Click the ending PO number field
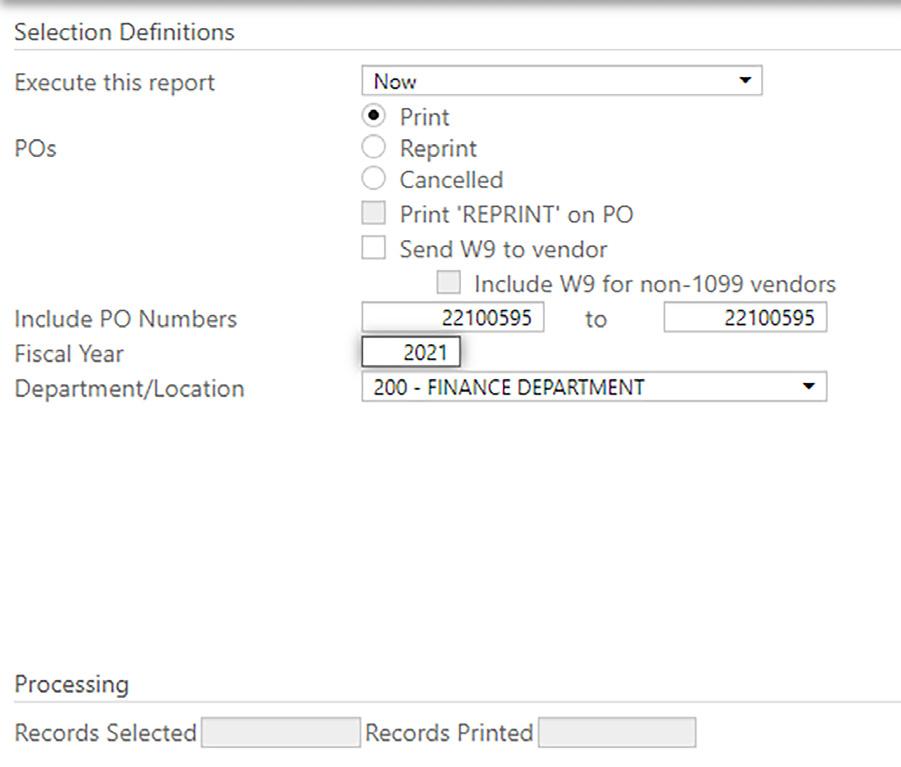The width and height of the screenshot is (901, 767). coord(745,317)
